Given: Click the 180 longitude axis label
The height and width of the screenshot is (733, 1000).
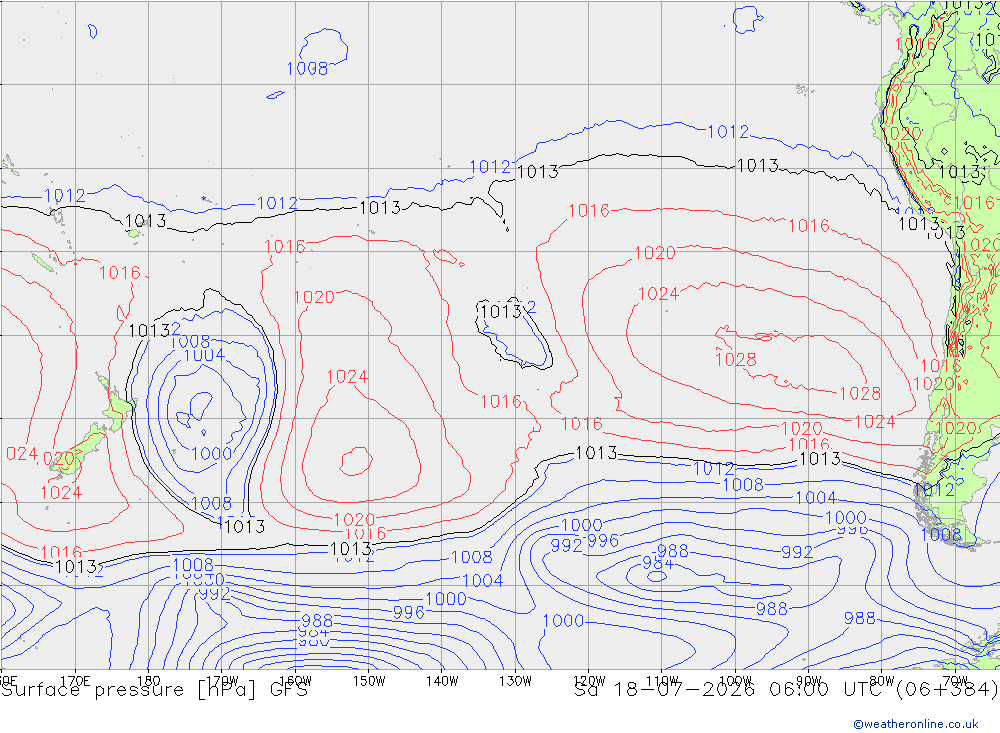Looking at the screenshot, I should (149, 681).
